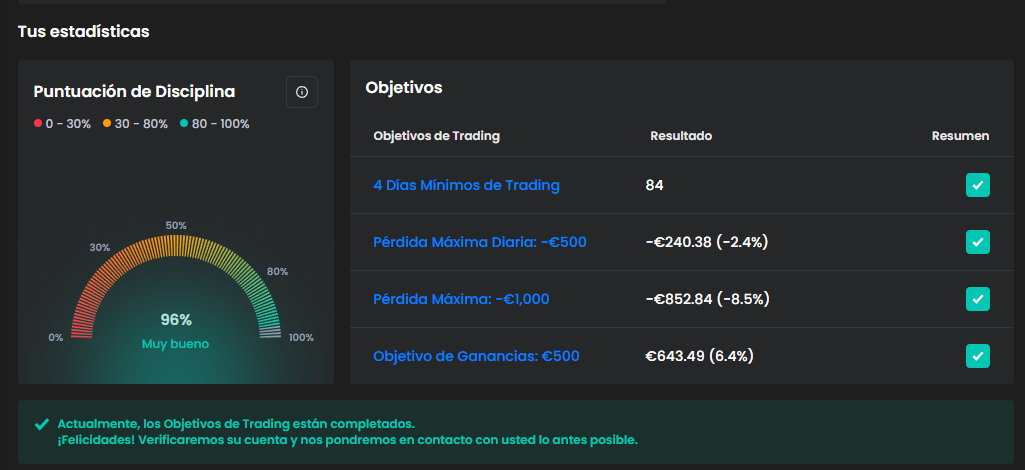Image resolution: width=1025 pixels, height=470 pixels.
Task: Click the teal 80 - 100% legend dot
Action: click(x=184, y=124)
